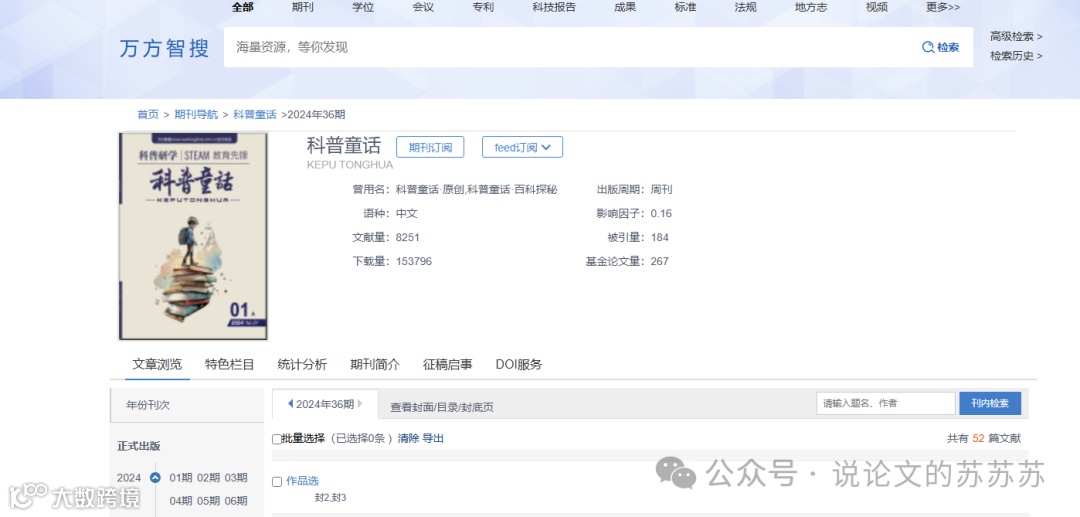Select the 标准 category tab
The width and height of the screenshot is (1080, 517).
[x=685, y=8]
